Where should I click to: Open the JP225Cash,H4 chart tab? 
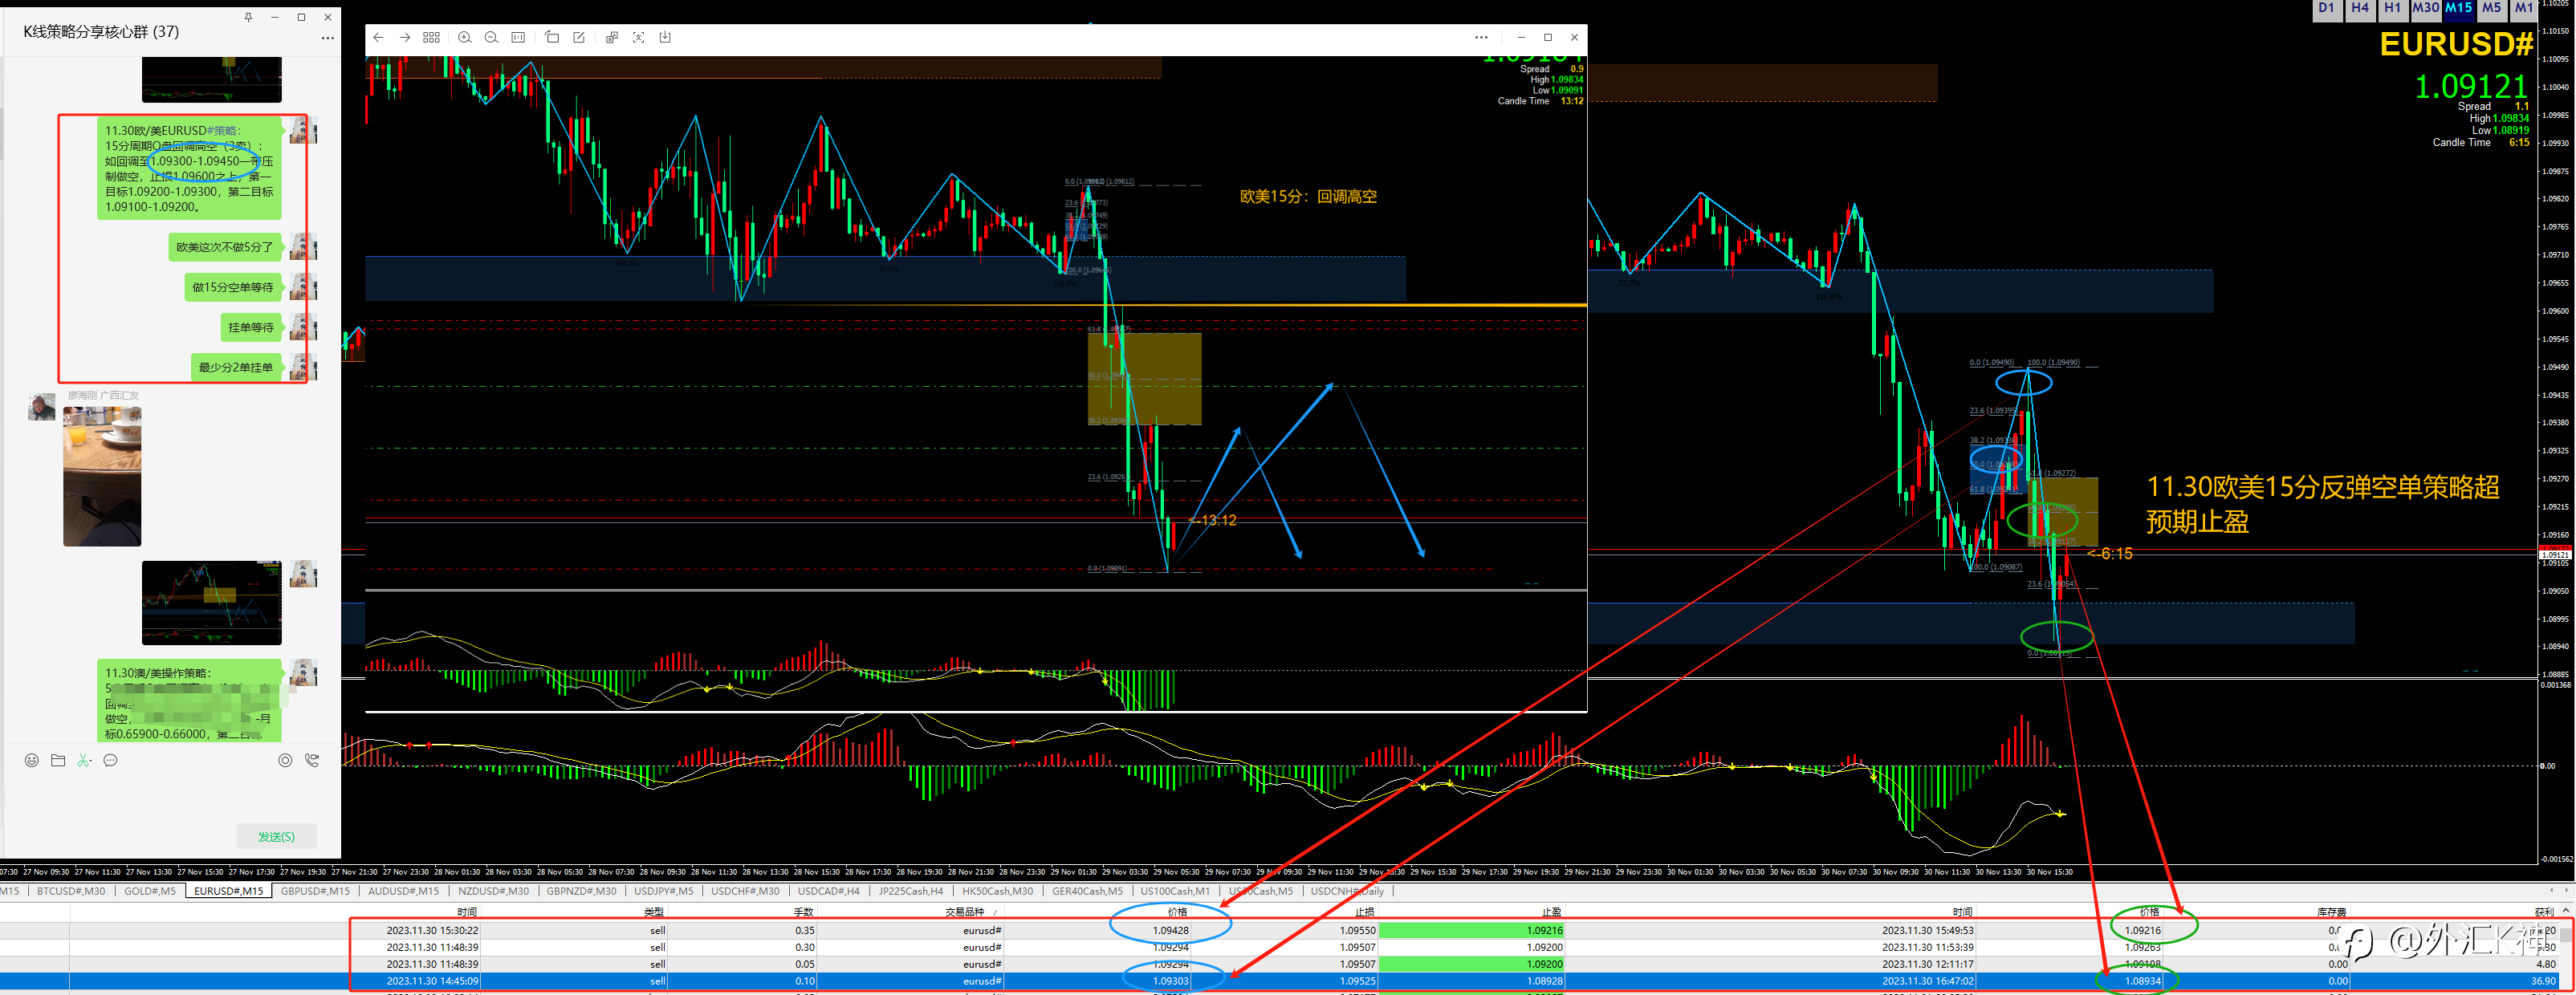(910, 891)
